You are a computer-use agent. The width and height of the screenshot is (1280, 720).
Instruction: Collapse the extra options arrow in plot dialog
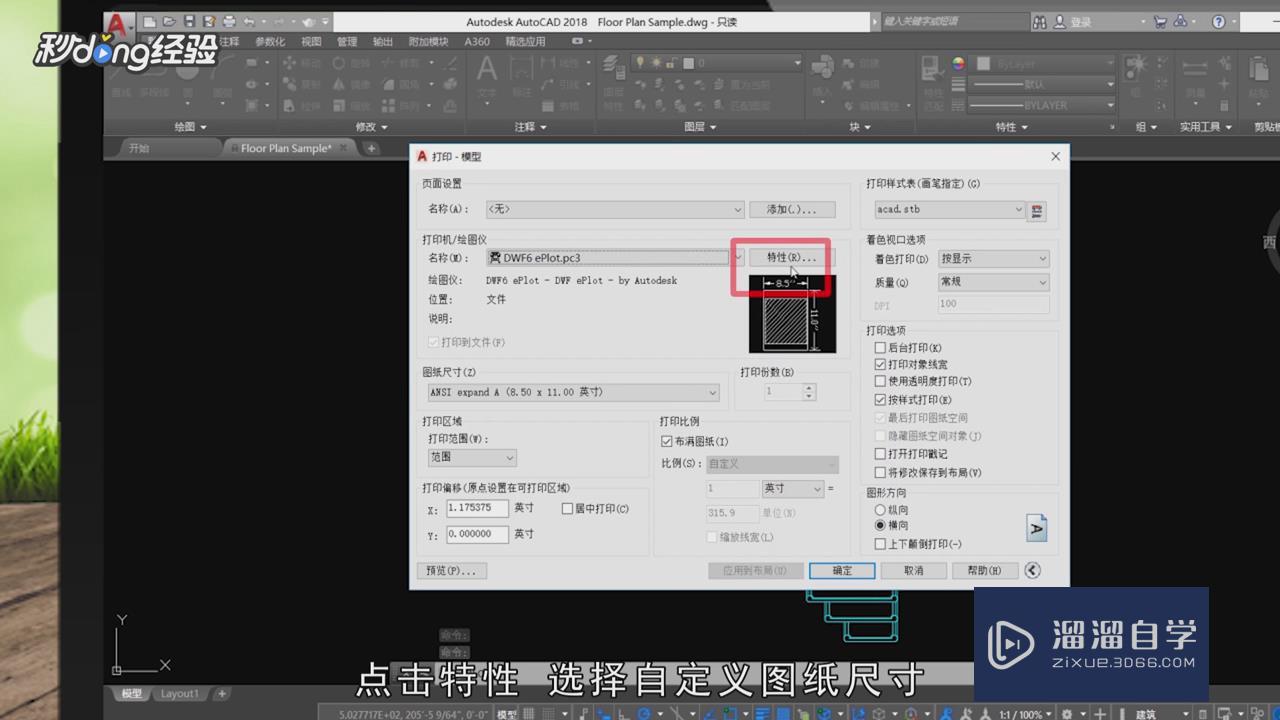(1033, 570)
